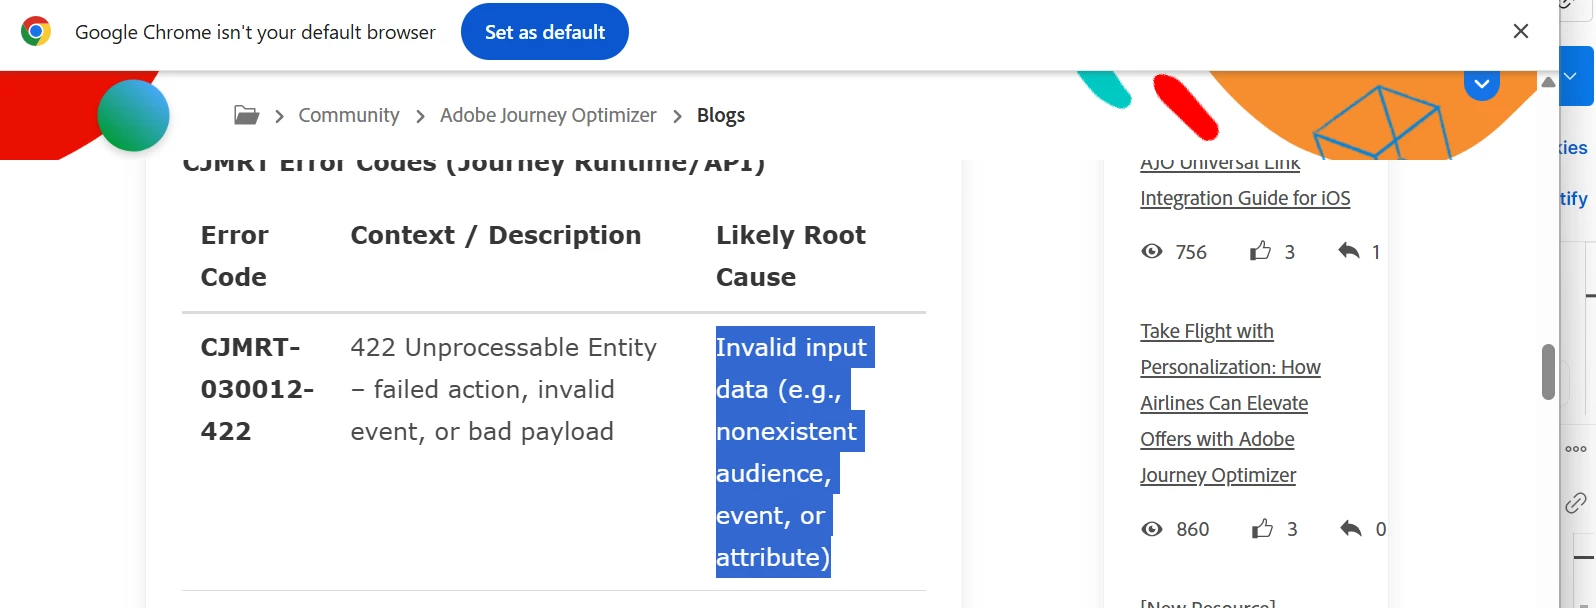The image size is (1596, 608).
Task: Click the Google Chrome logo icon
Action: pyautogui.click(x=36, y=32)
